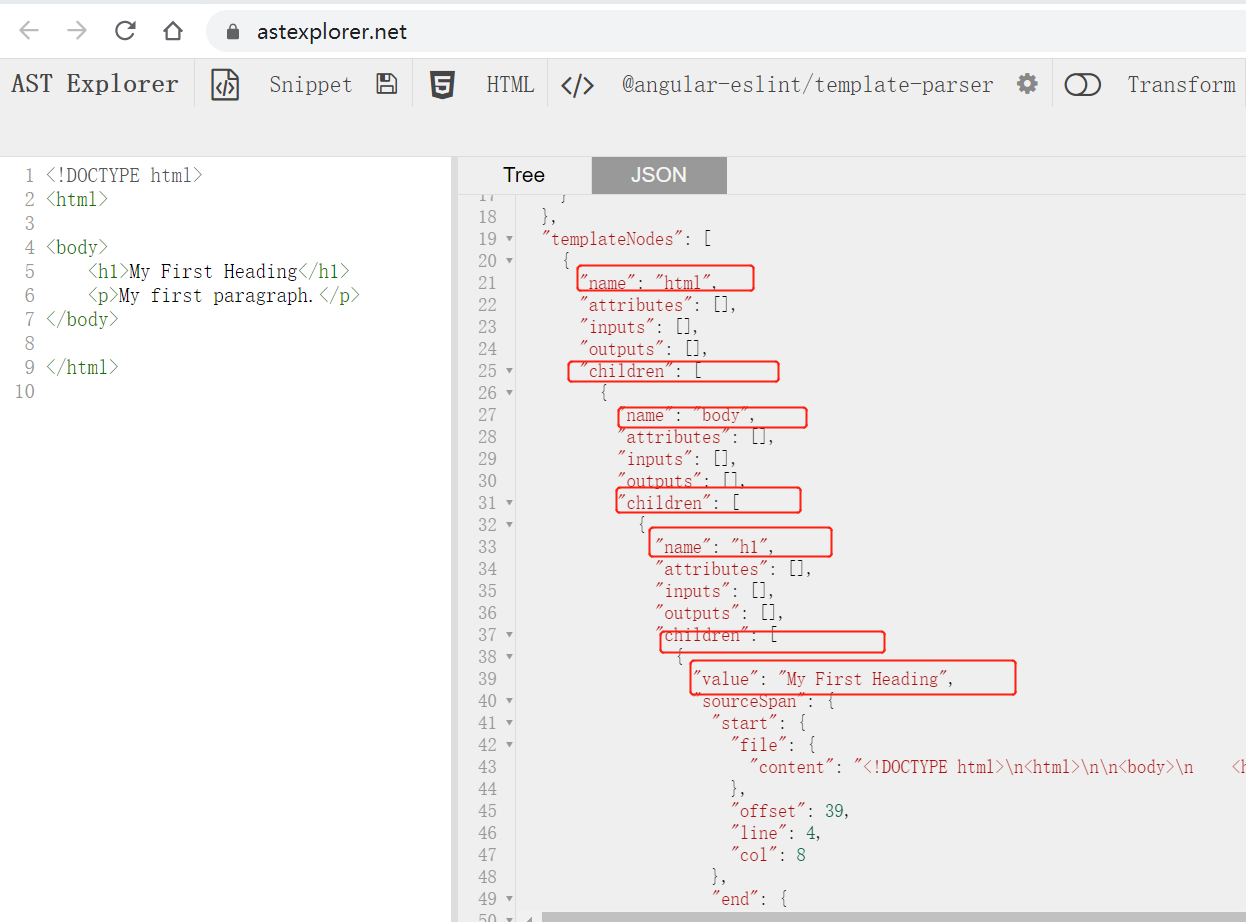Switch to the Tree tab
Screen dimensions: 1246x922
[524, 175]
